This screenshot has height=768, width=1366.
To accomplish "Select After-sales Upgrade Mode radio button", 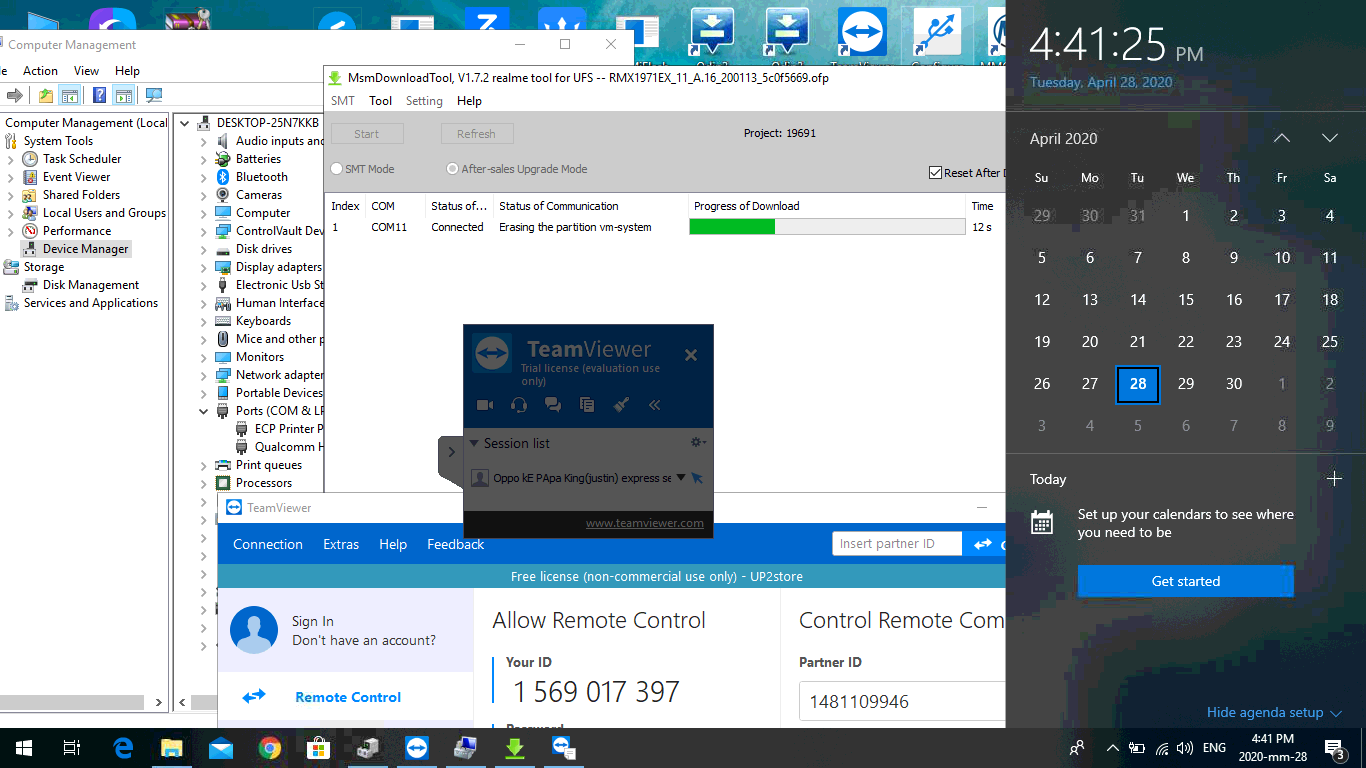I will (x=453, y=169).
